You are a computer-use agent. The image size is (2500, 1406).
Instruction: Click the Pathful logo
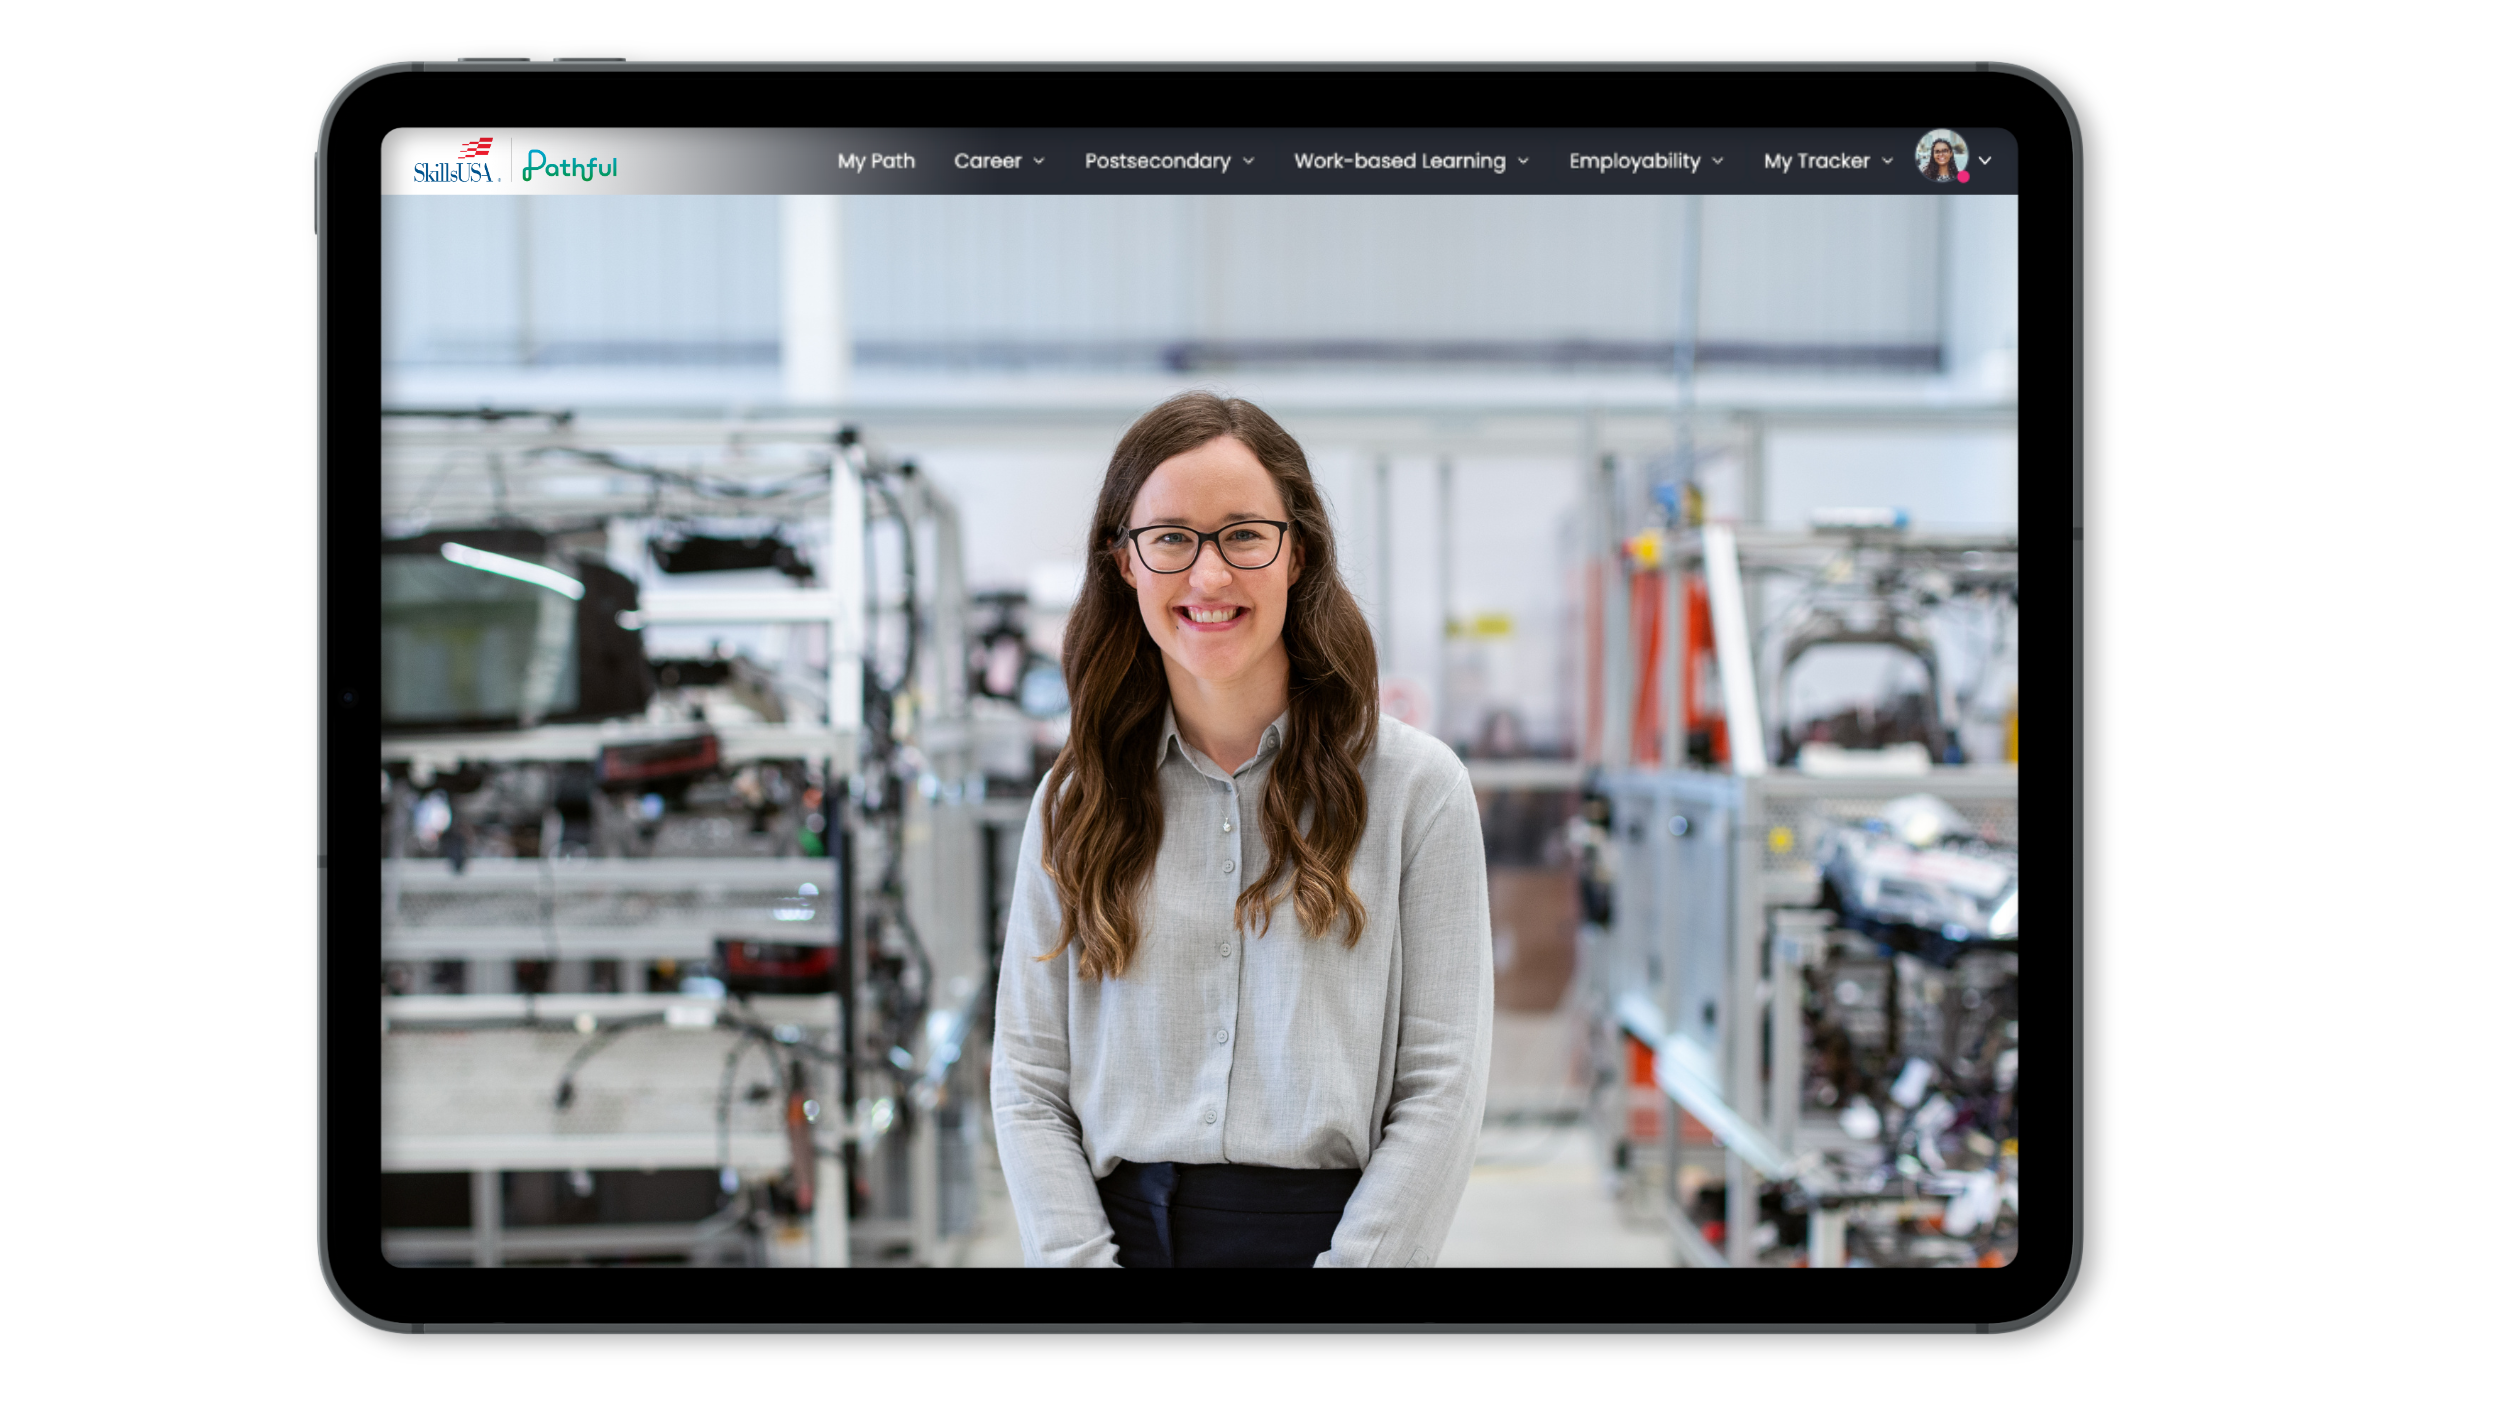[x=570, y=165]
